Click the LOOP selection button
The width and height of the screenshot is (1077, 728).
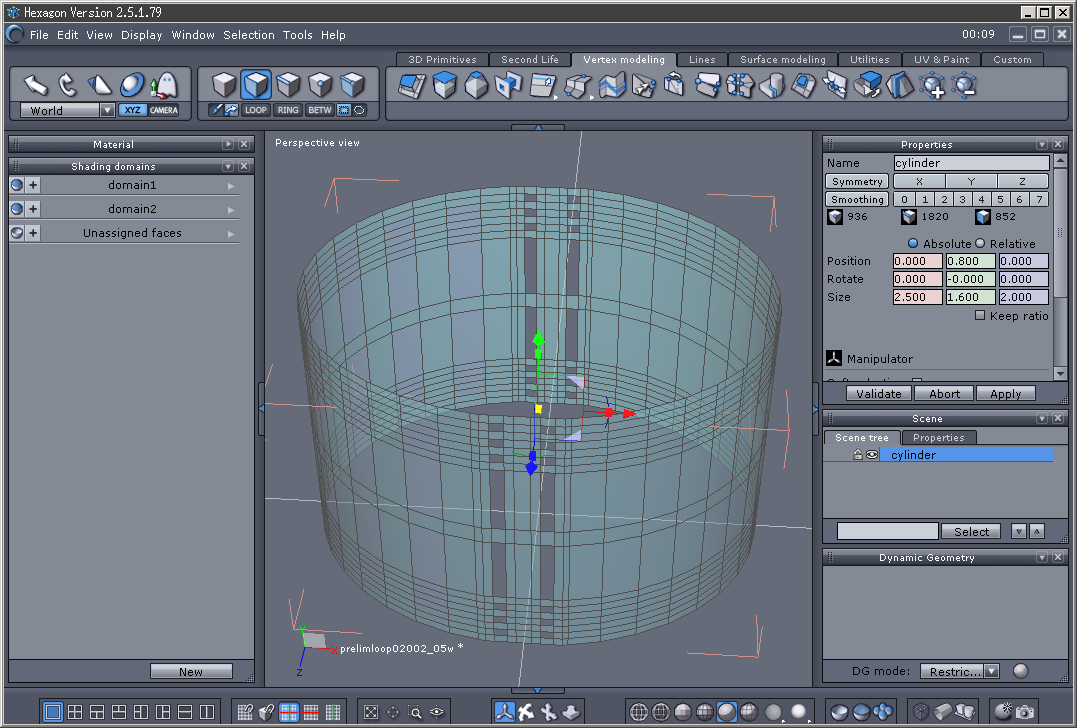(256, 110)
